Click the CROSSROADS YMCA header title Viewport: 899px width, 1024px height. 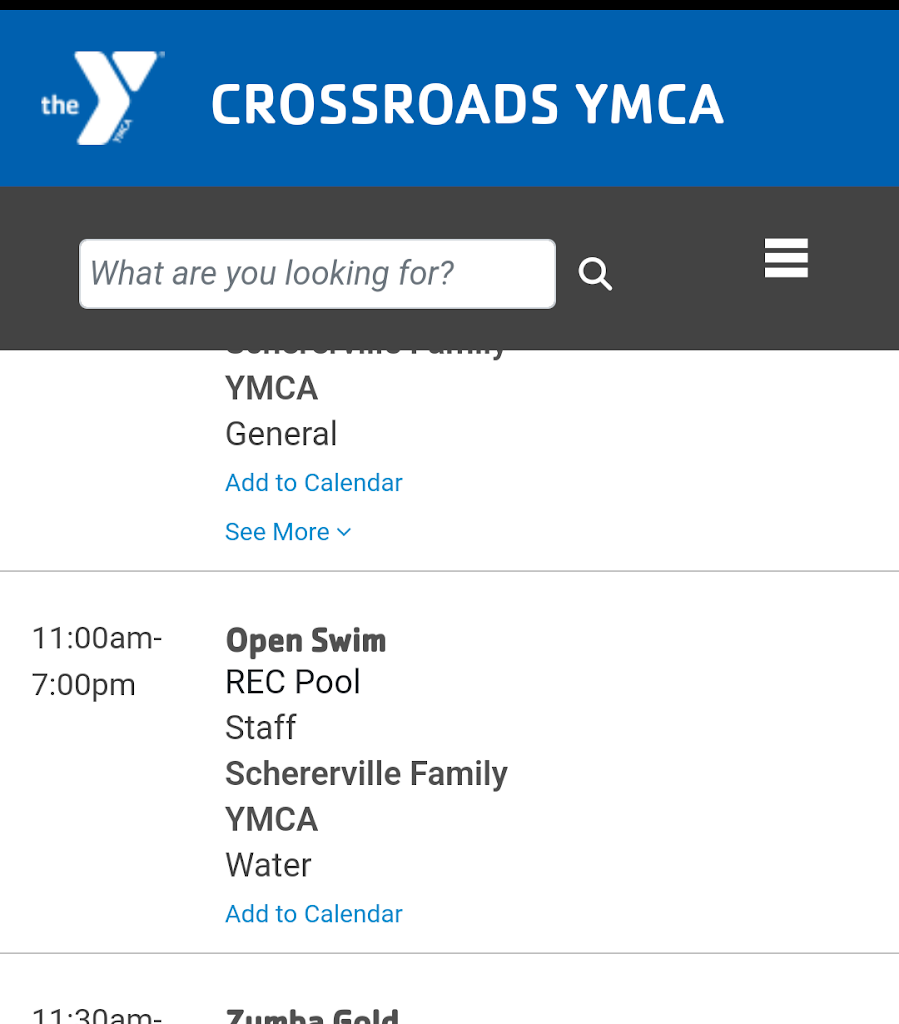click(467, 105)
